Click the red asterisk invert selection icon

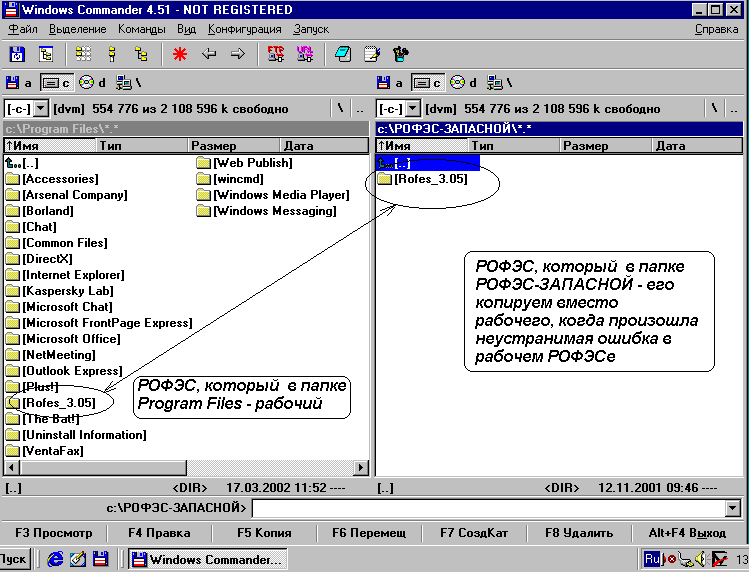pyautogui.click(x=180, y=54)
